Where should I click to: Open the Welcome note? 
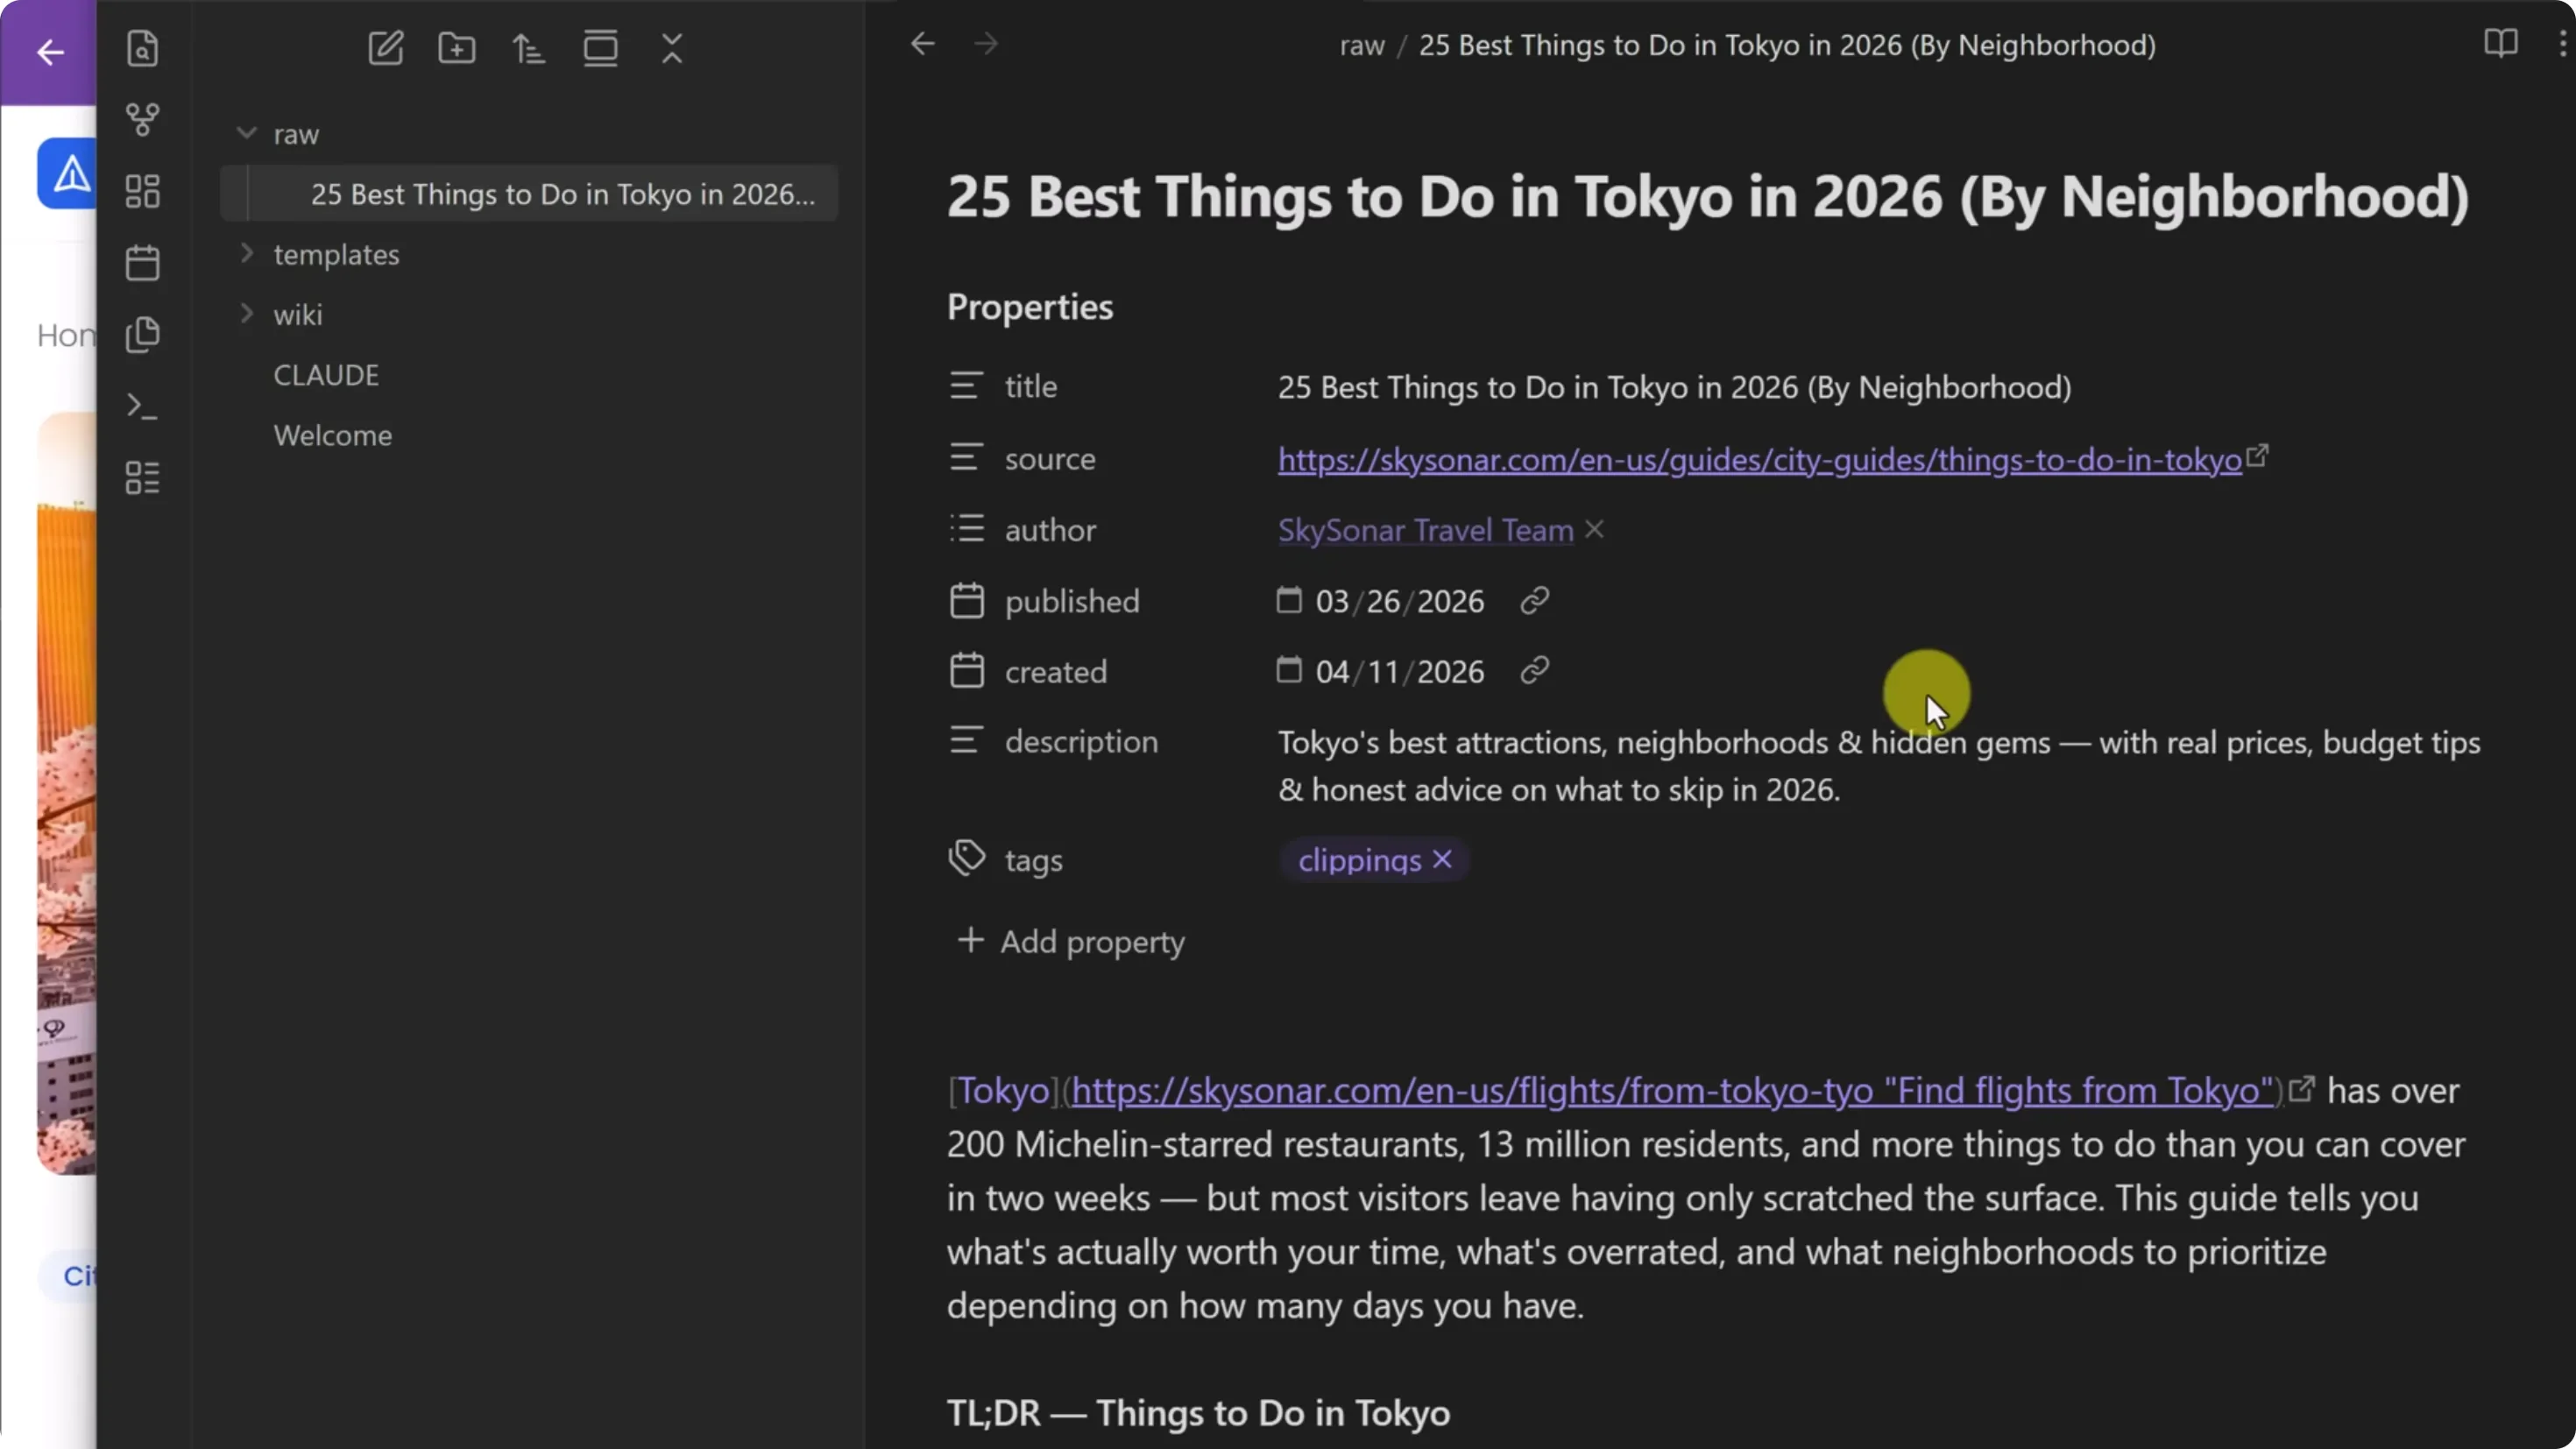[x=333, y=435]
